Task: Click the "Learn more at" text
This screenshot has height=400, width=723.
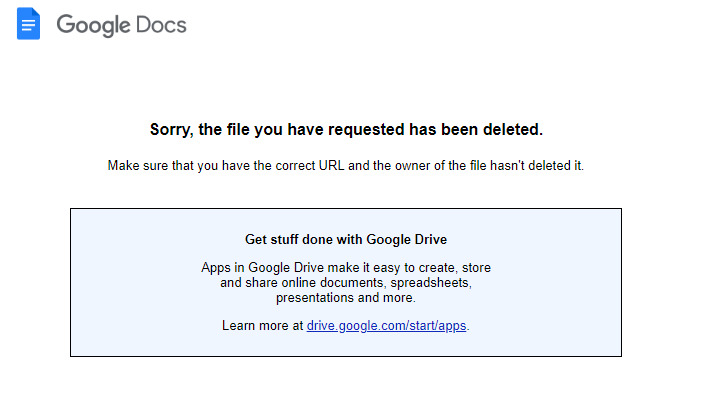Action: point(263,326)
